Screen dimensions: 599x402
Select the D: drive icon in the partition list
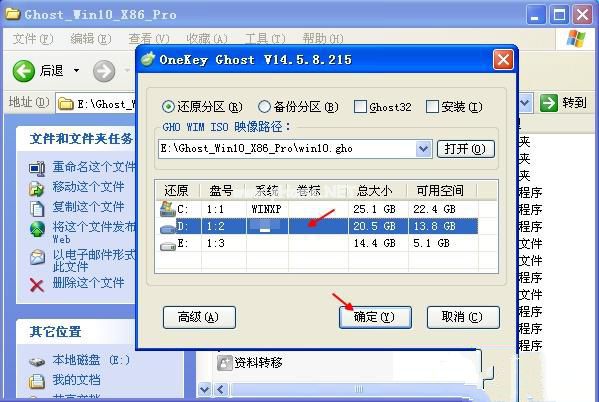168,228
